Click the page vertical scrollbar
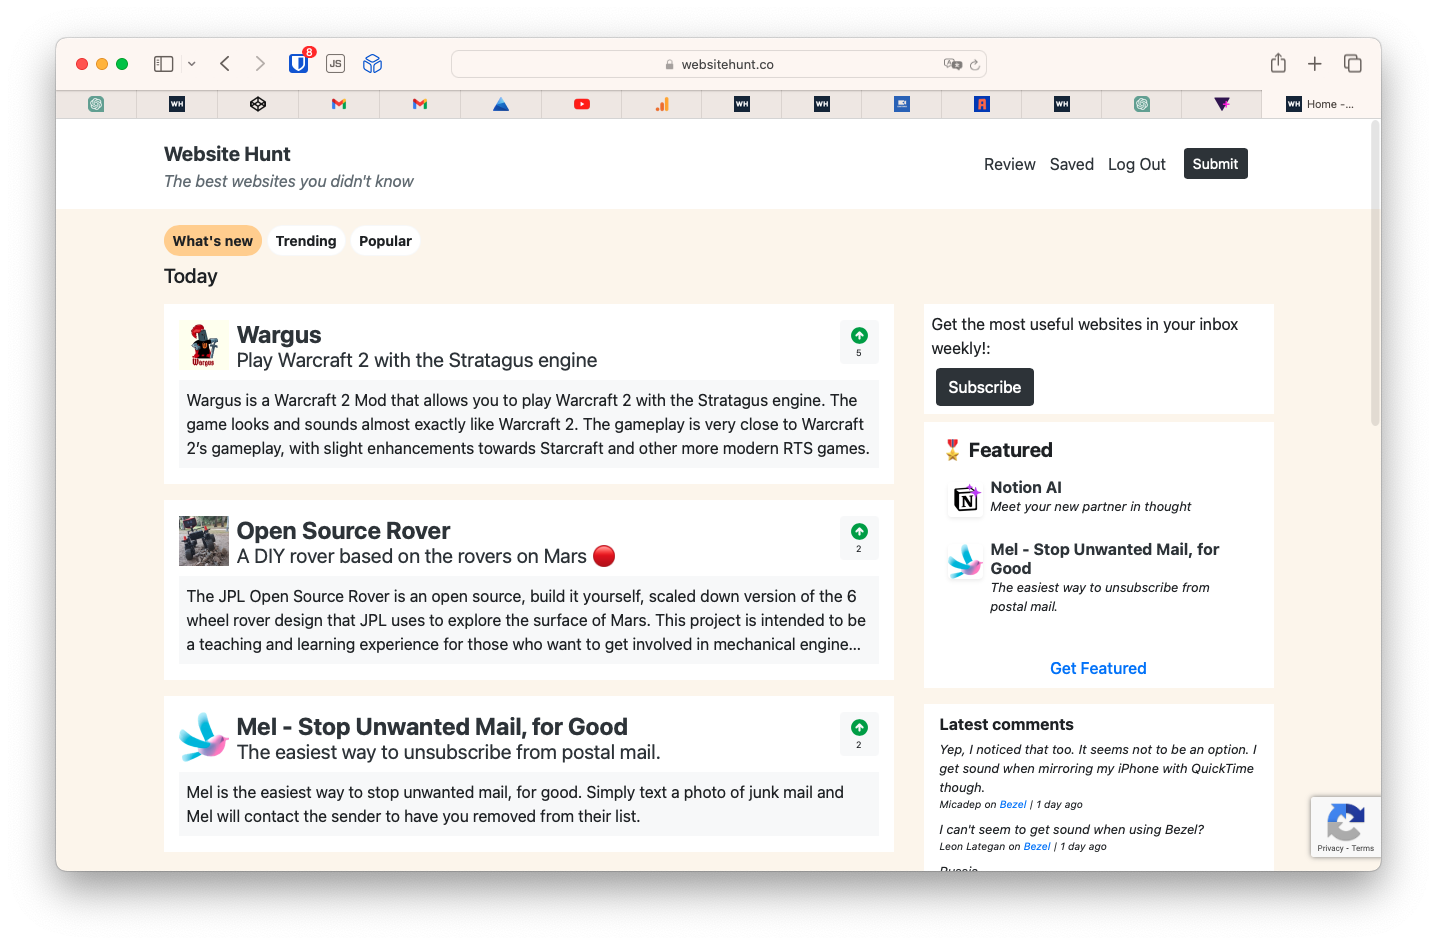 1375,275
